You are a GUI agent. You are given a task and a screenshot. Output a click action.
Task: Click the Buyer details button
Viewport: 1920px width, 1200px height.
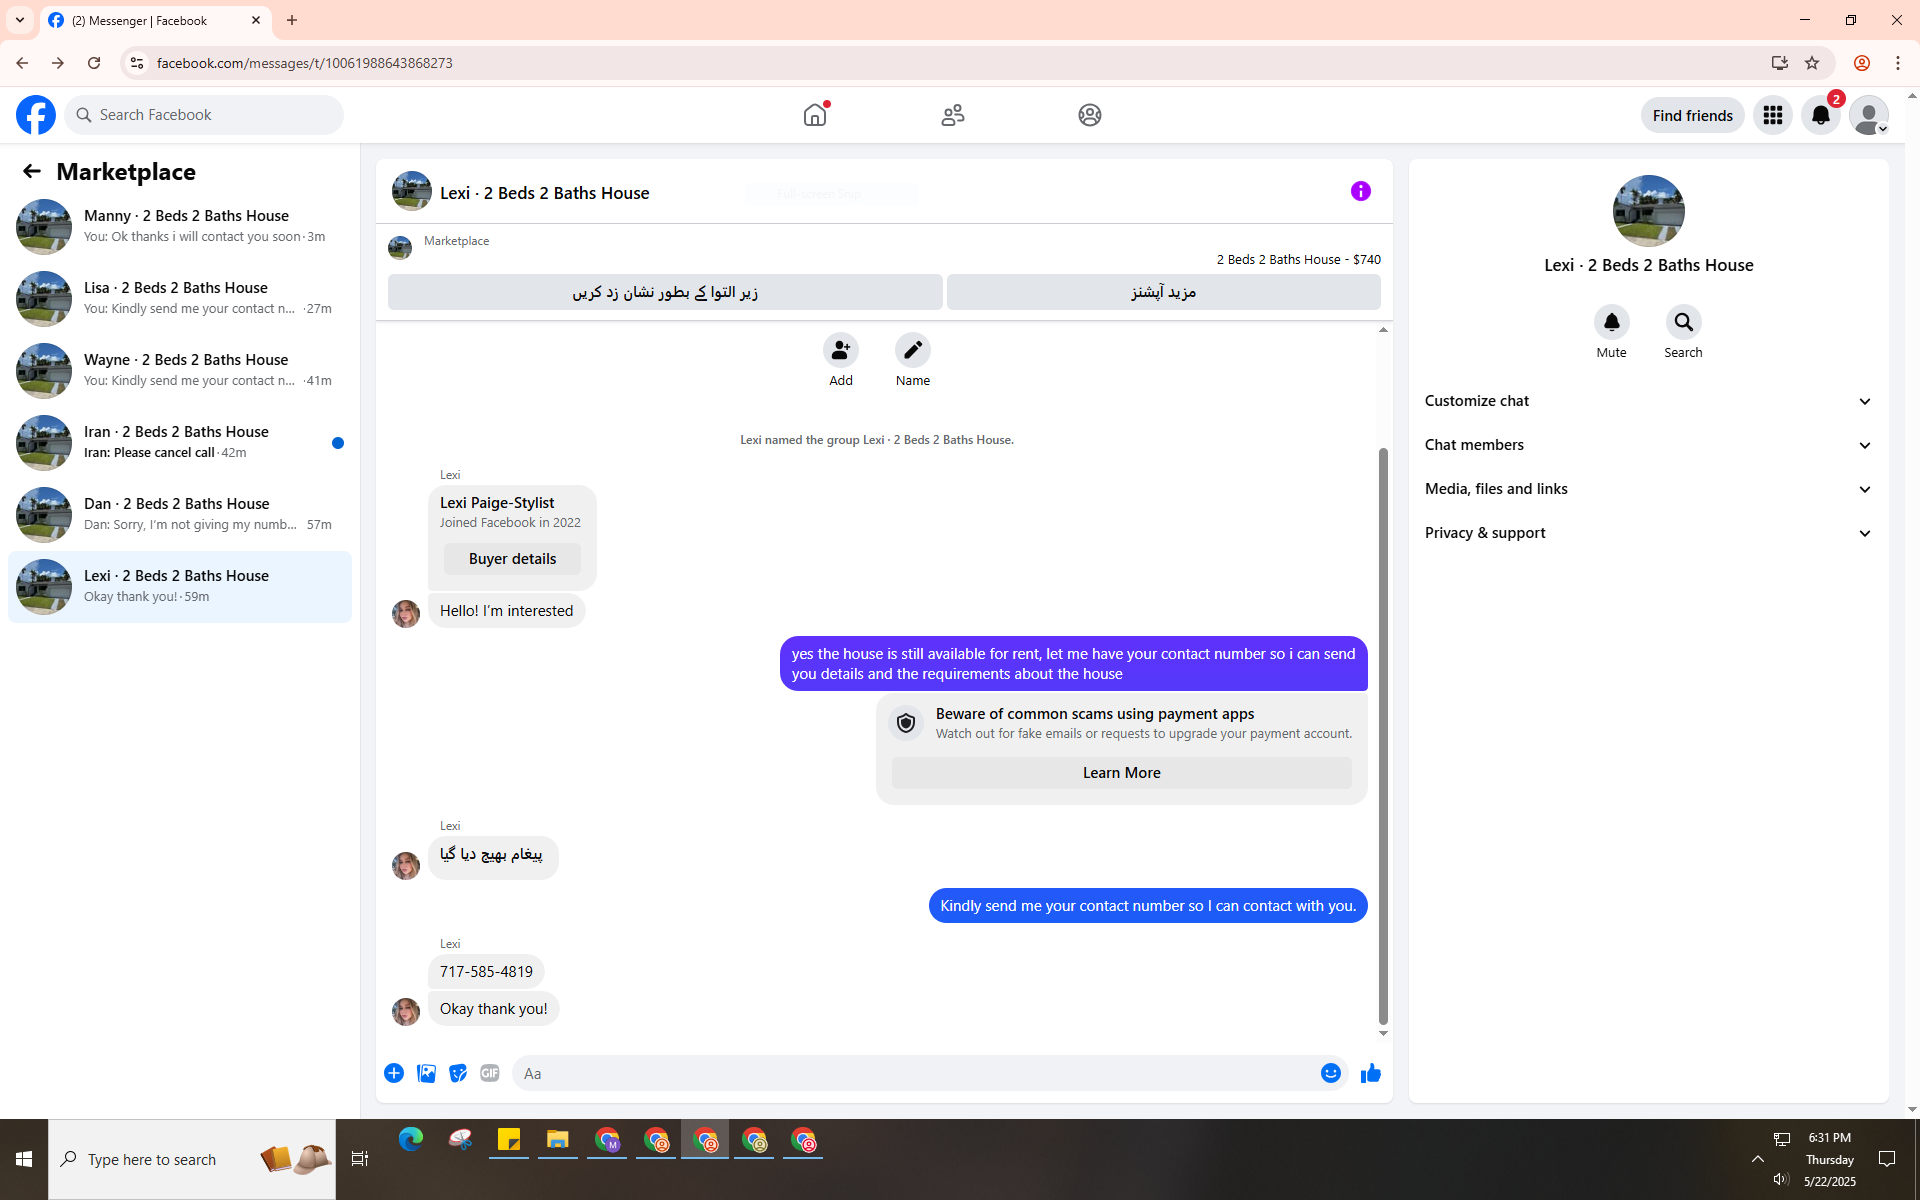[512, 559]
